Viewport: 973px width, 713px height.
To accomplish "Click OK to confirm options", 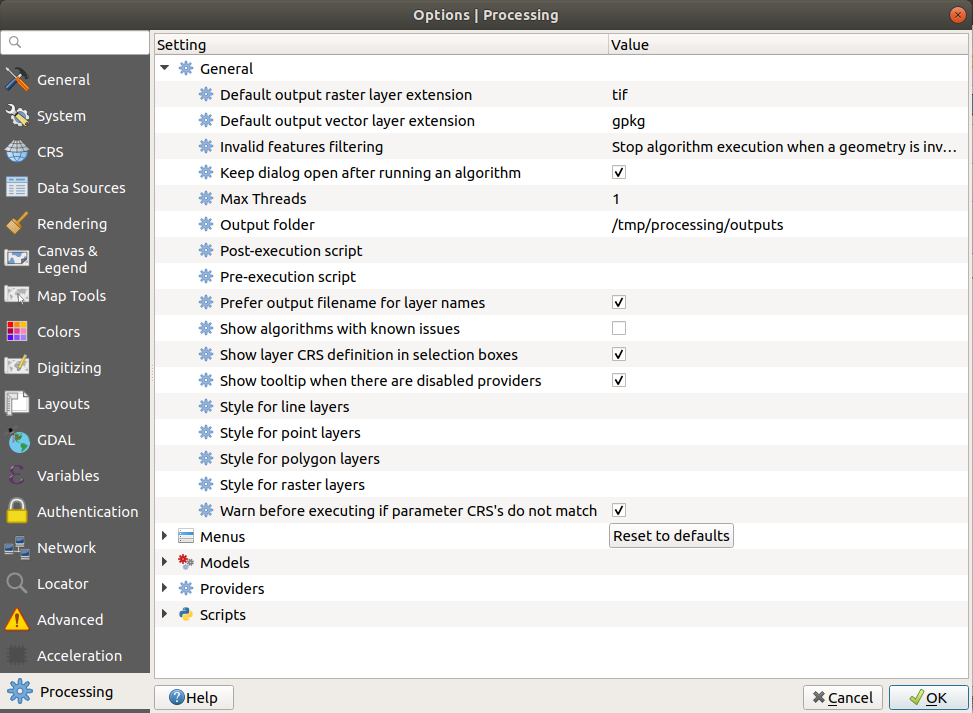I will [x=928, y=698].
